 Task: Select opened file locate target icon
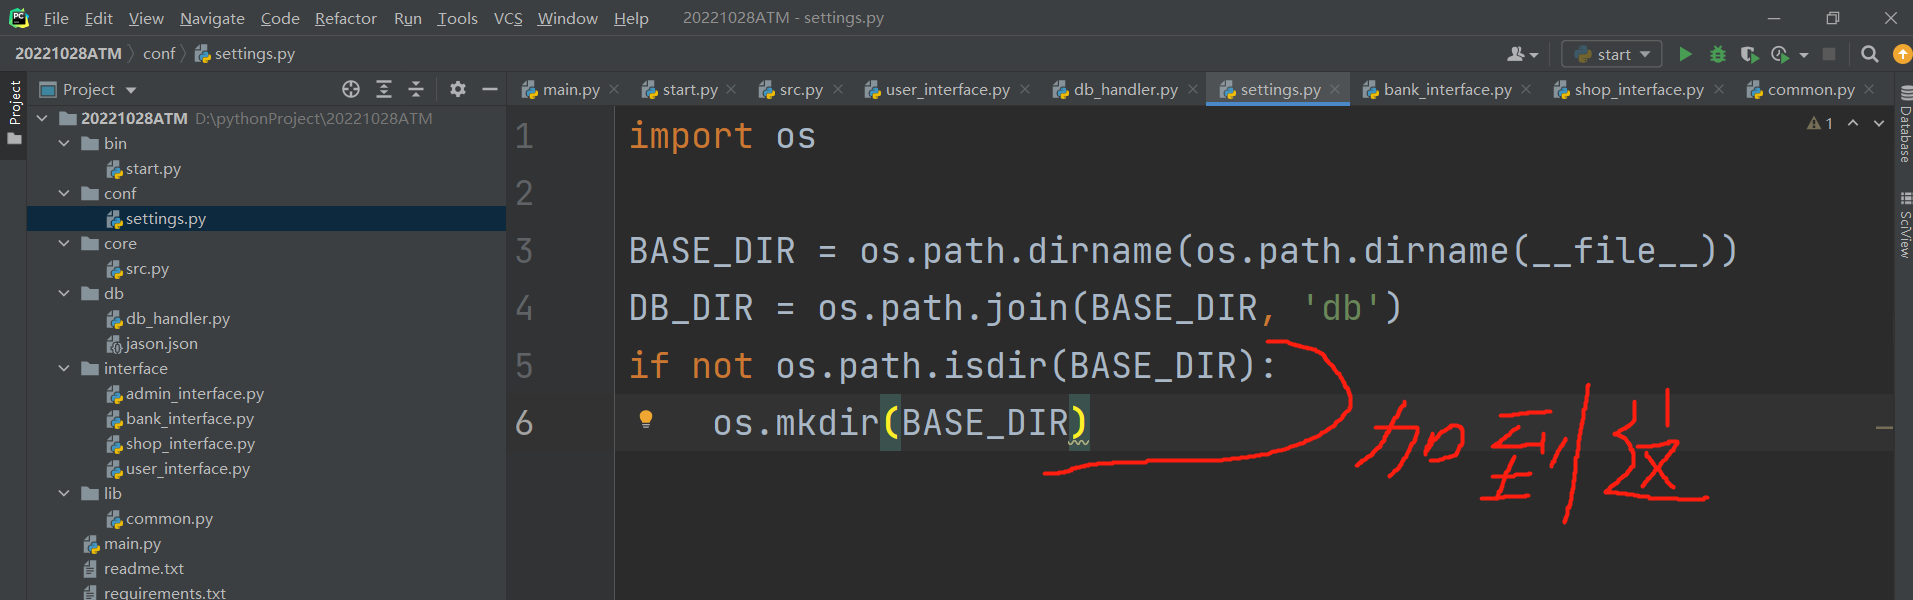(351, 89)
